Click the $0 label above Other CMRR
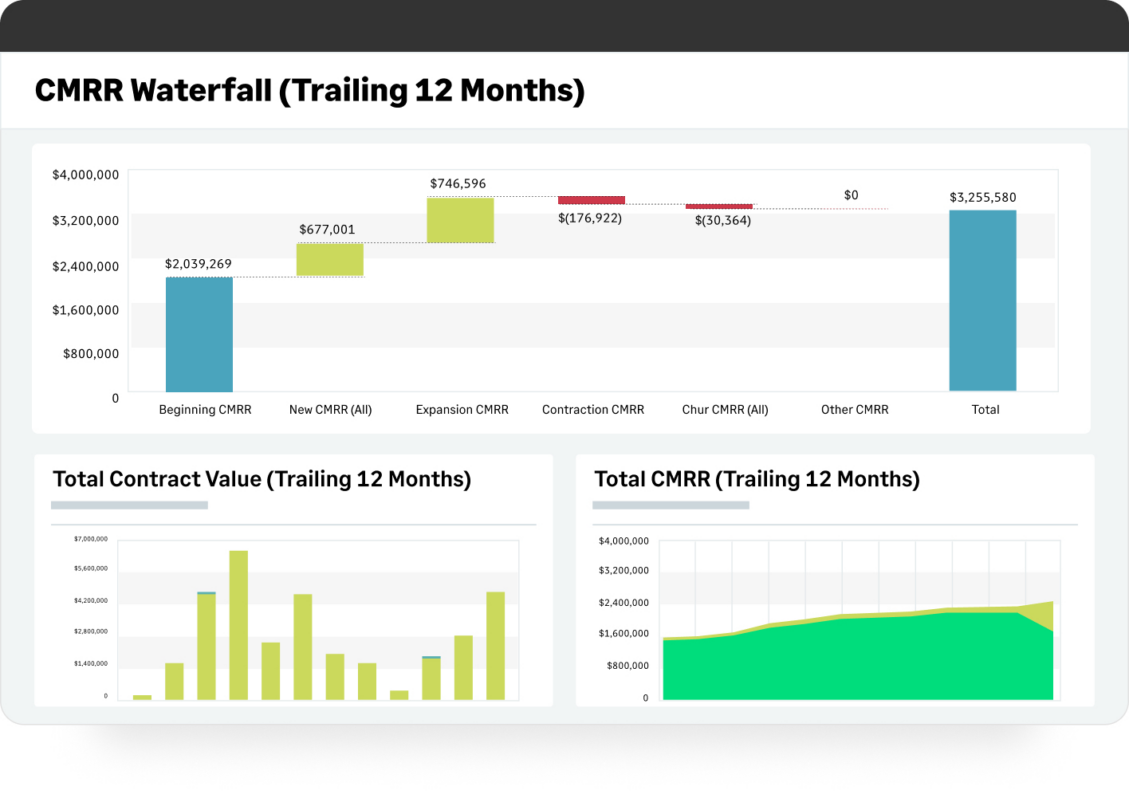Image resolution: width=1129 pixels, height=810 pixels. (851, 195)
